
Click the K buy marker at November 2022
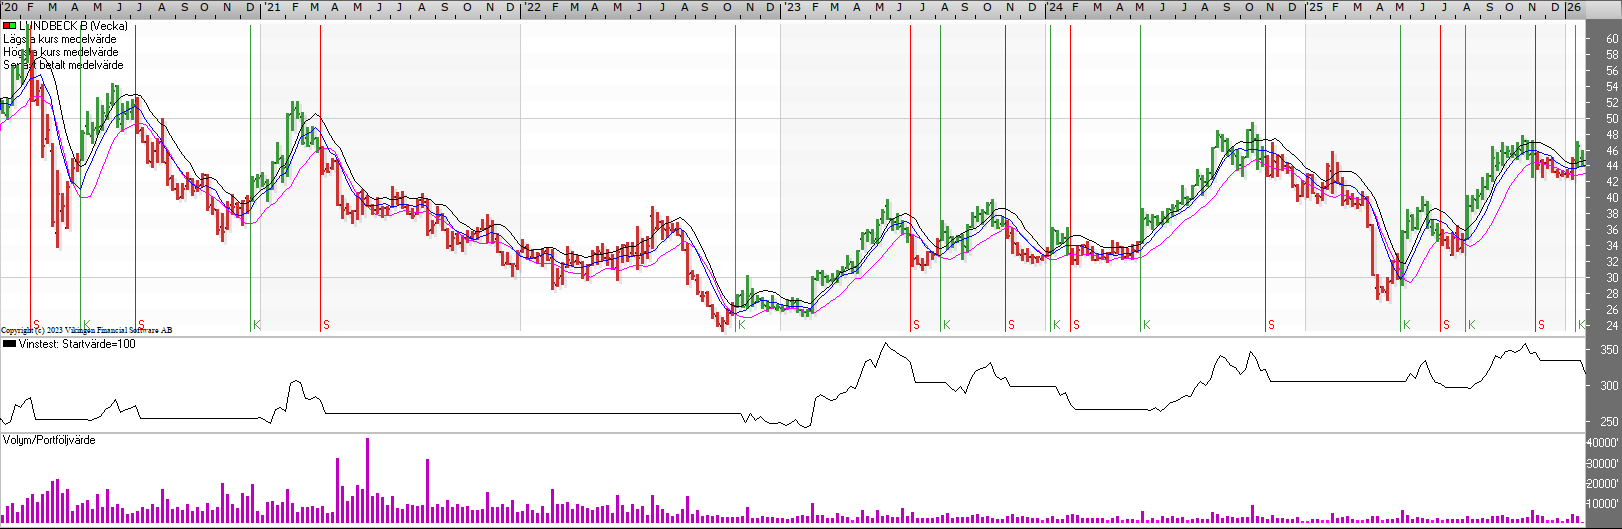pos(741,325)
